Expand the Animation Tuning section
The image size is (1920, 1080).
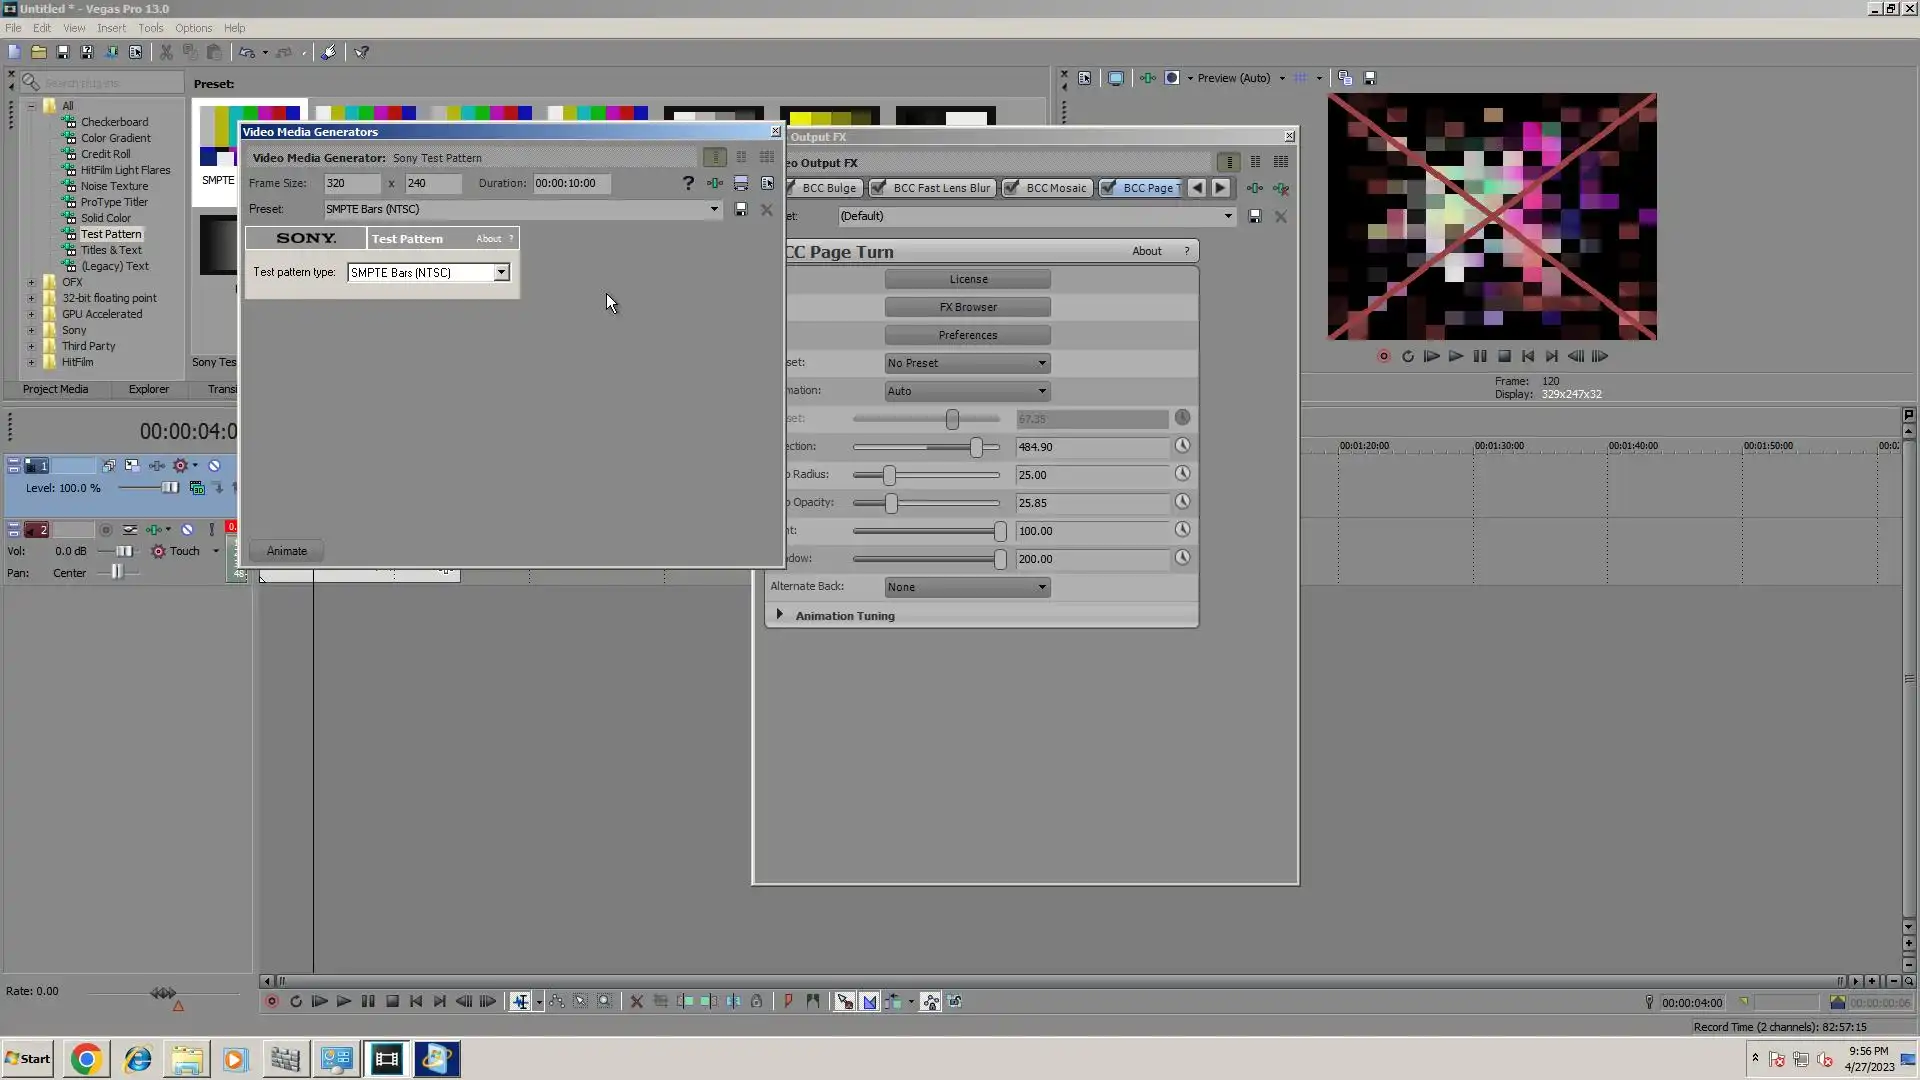780,615
